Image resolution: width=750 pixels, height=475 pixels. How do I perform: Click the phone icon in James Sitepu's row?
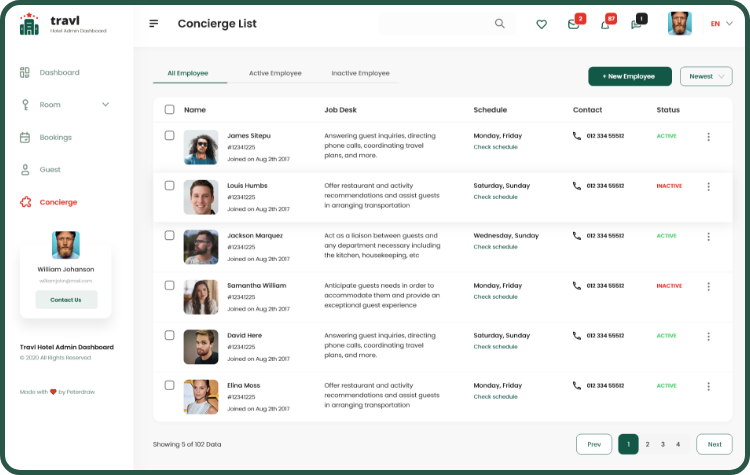(x=576, y=135)
